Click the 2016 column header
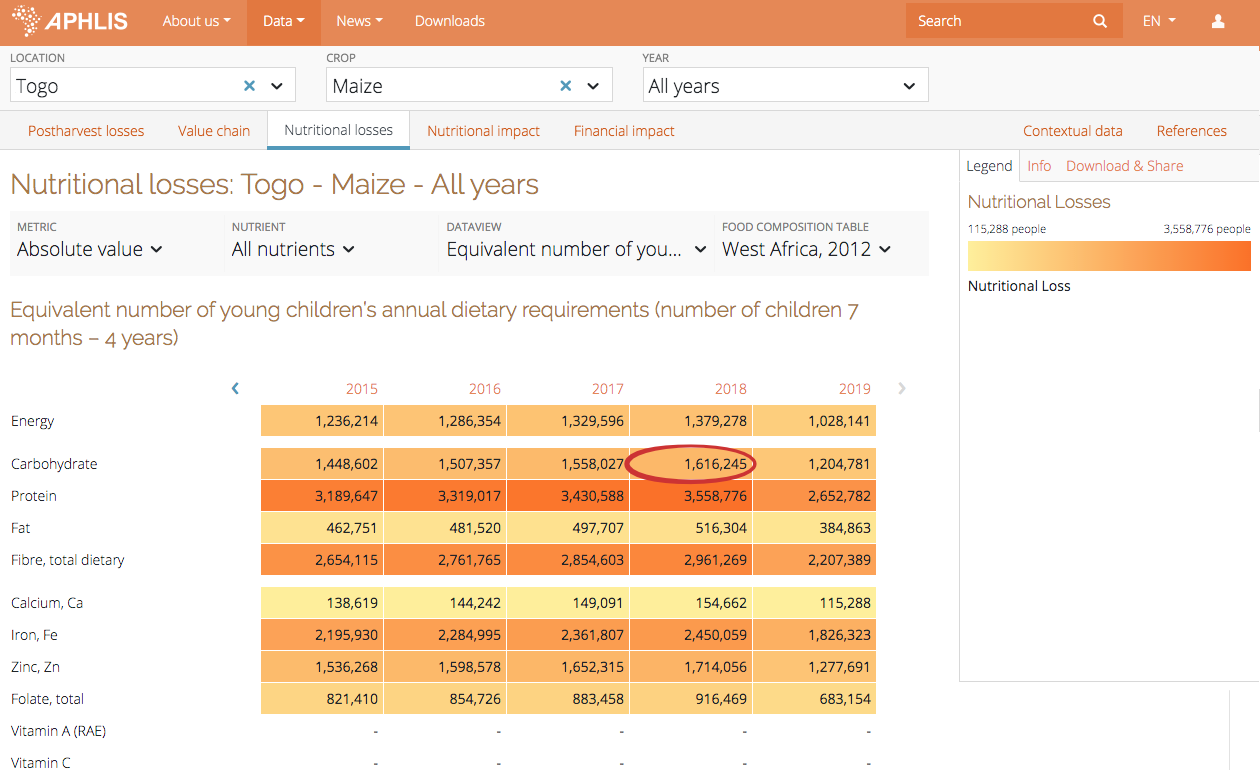Screen dimensions: 1260x770 click(x=485, y=389)
